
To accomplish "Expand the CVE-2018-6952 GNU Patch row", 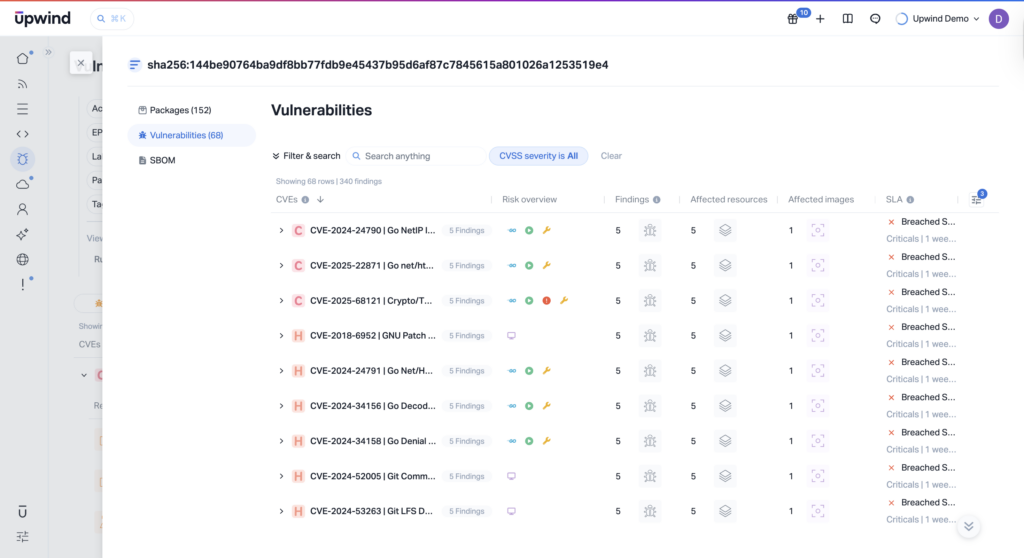I will [281, 336].
